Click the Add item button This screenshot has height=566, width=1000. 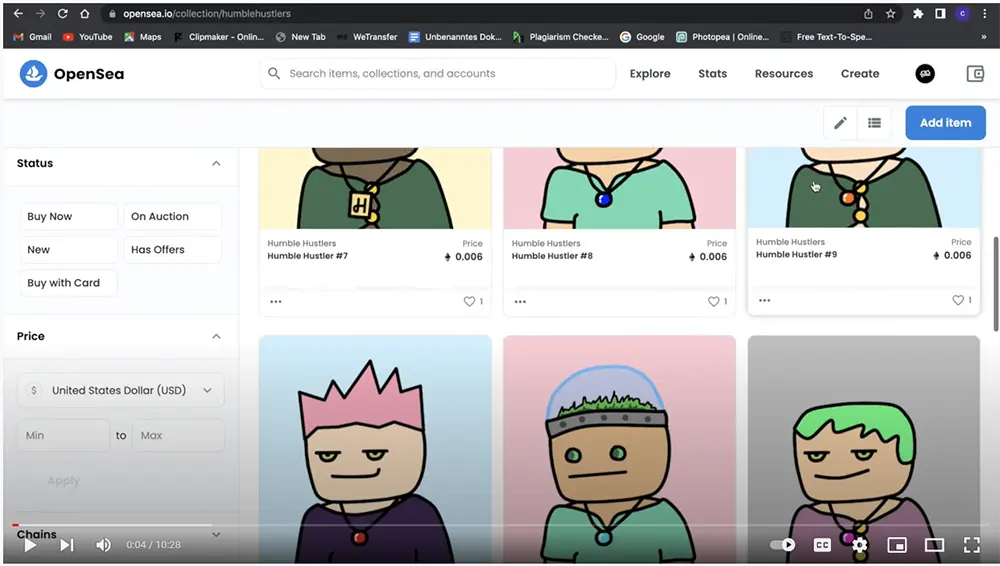(x=945, y=123)
